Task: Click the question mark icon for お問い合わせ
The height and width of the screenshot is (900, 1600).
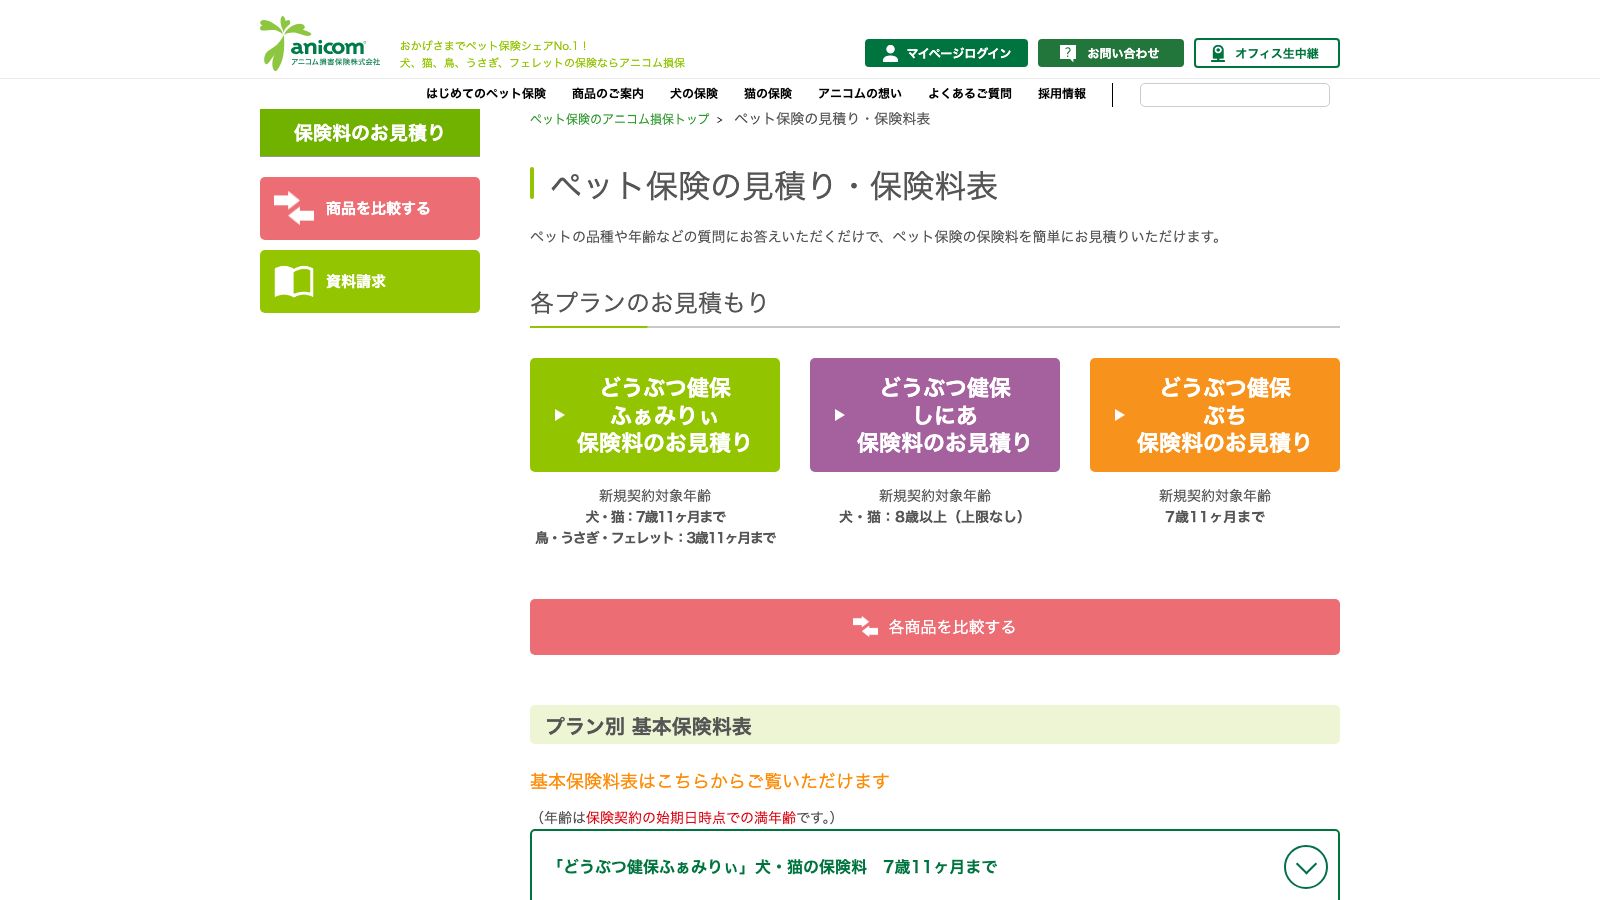Action: (1068, 53)
